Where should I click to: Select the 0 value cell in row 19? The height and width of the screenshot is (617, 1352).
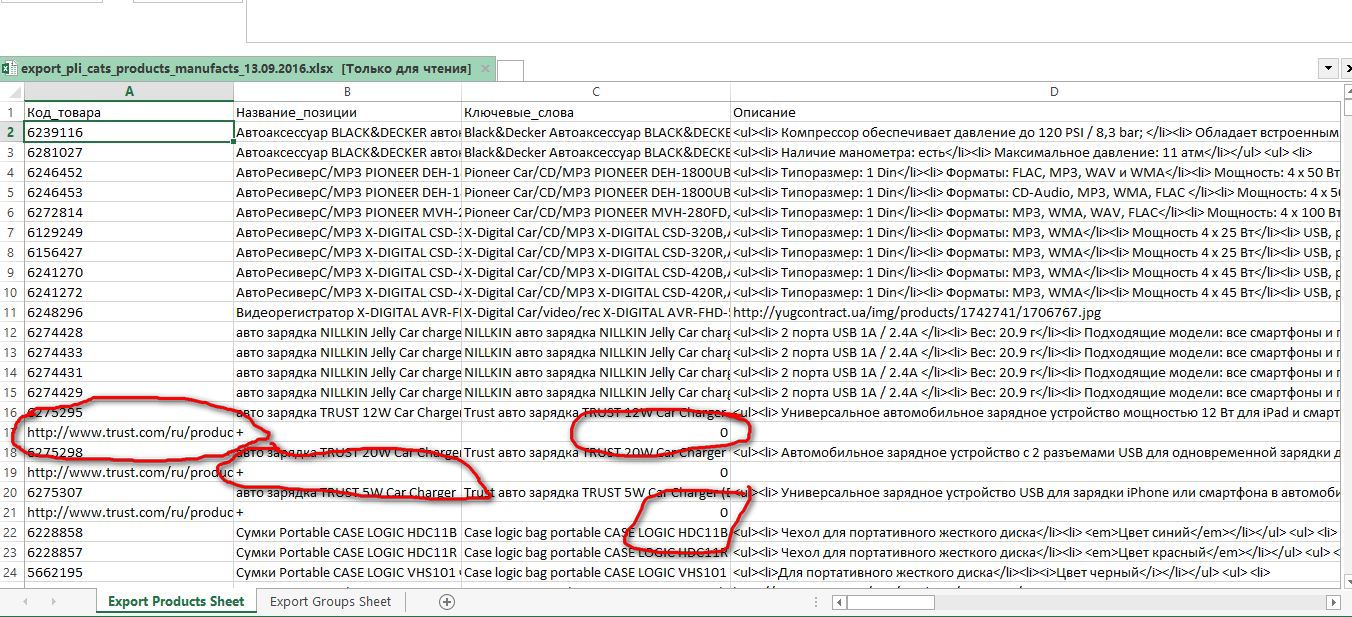point(596,472)
